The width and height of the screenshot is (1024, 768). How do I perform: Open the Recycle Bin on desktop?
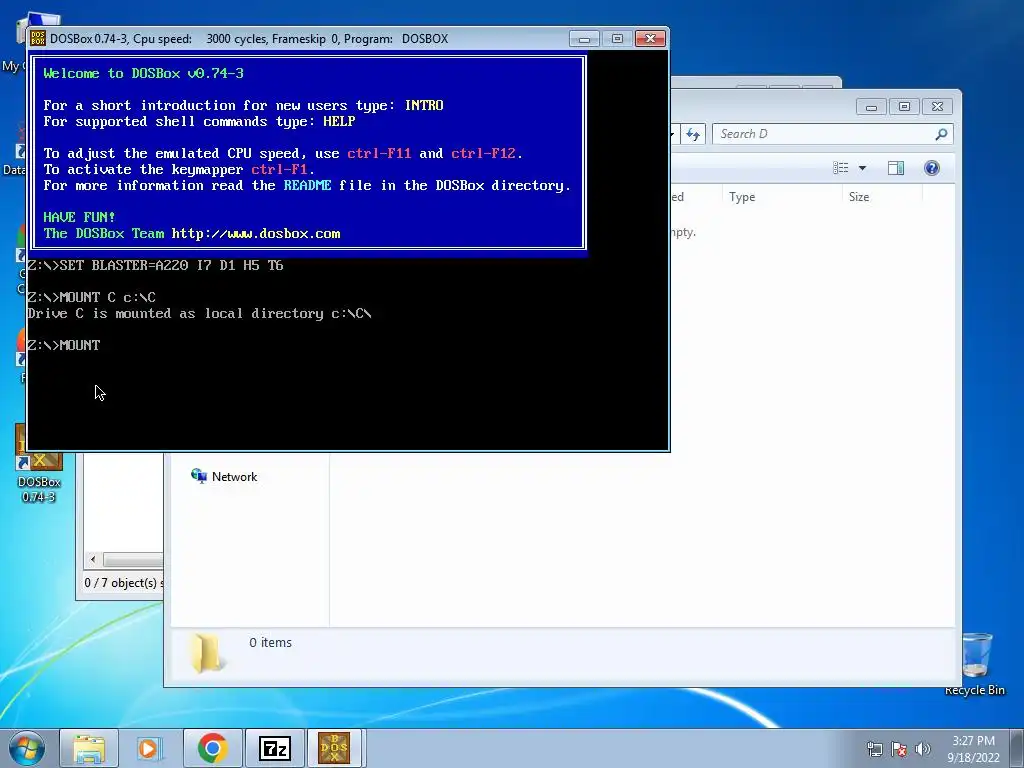[x=976, y=664]
